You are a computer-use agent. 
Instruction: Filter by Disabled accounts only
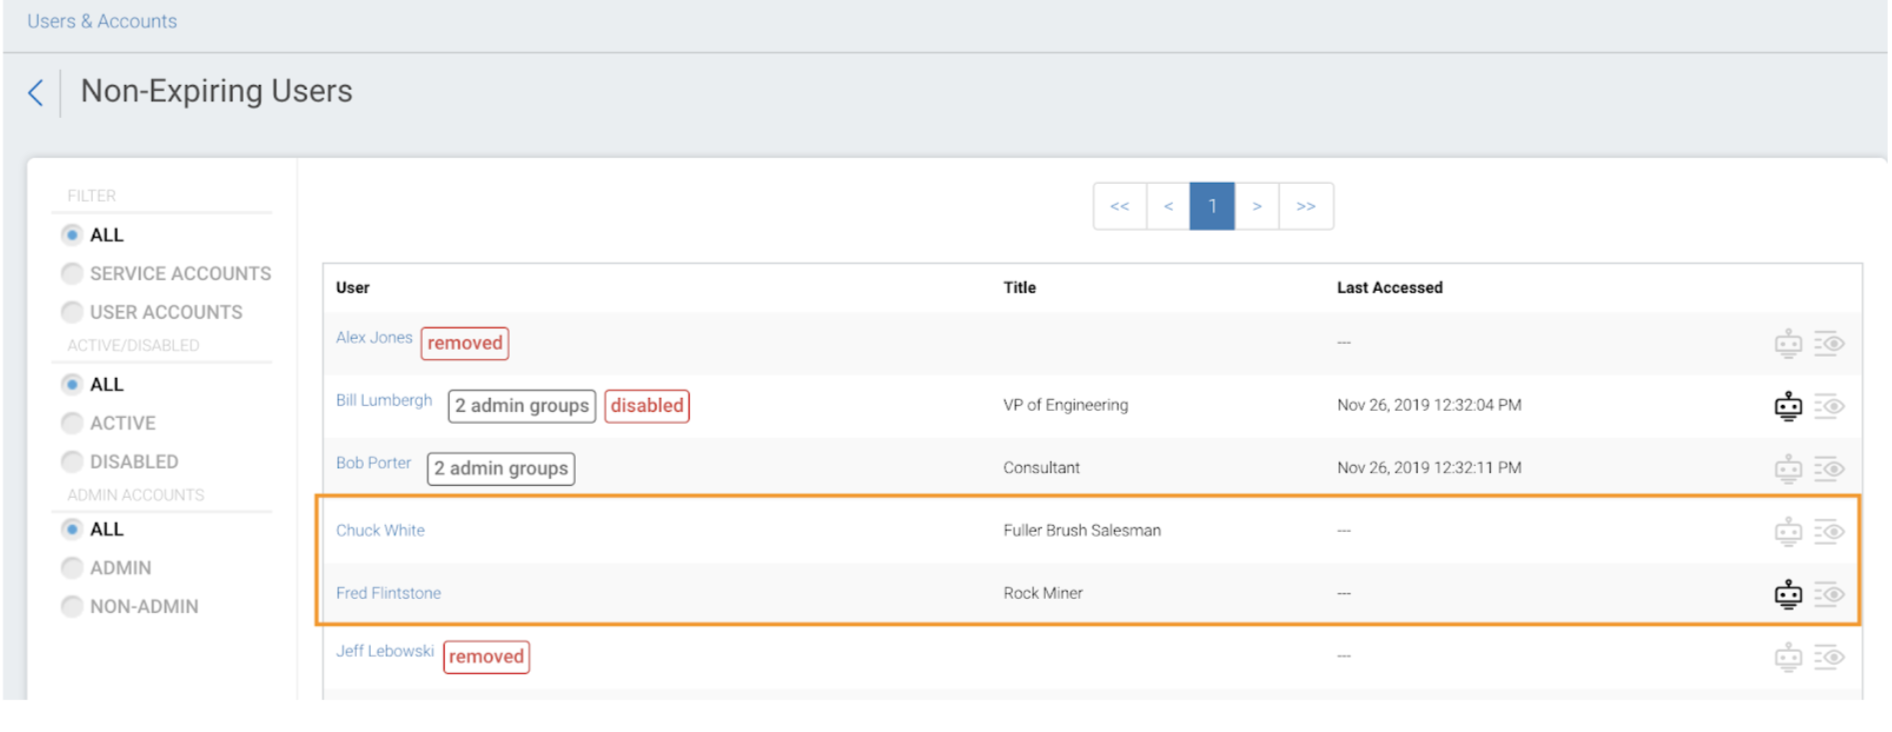pyautogui.click(x=72, y=461)
